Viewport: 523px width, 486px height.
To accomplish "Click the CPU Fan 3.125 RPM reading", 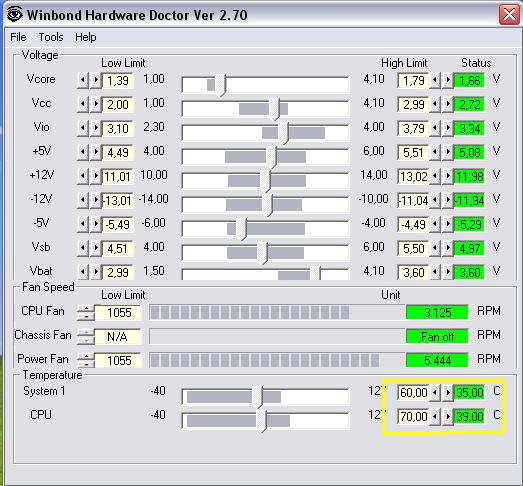I will 437,313.
